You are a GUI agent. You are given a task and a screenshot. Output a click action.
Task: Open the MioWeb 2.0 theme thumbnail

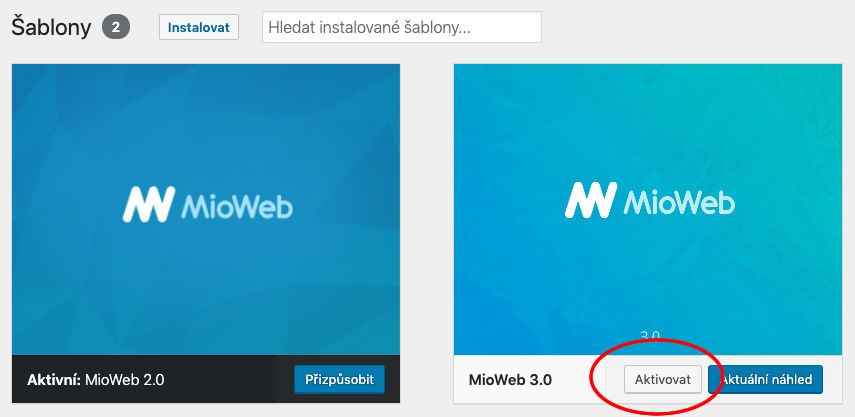tap(206, 210)
